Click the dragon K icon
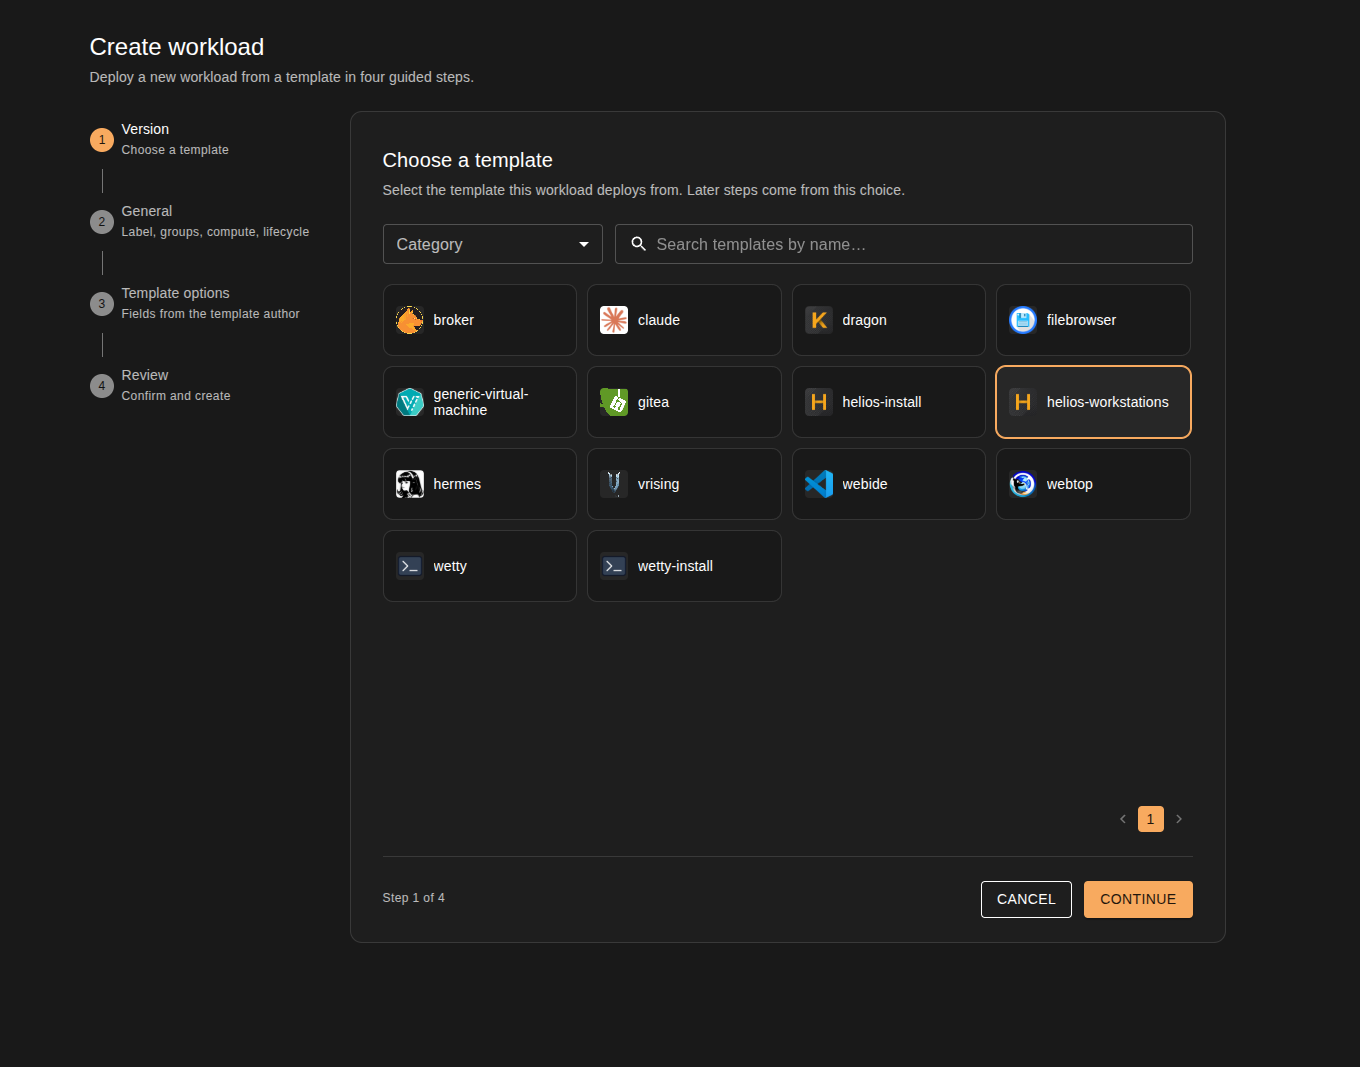1360x1067 pixels. pyautogui.click(x=819, y=320)
